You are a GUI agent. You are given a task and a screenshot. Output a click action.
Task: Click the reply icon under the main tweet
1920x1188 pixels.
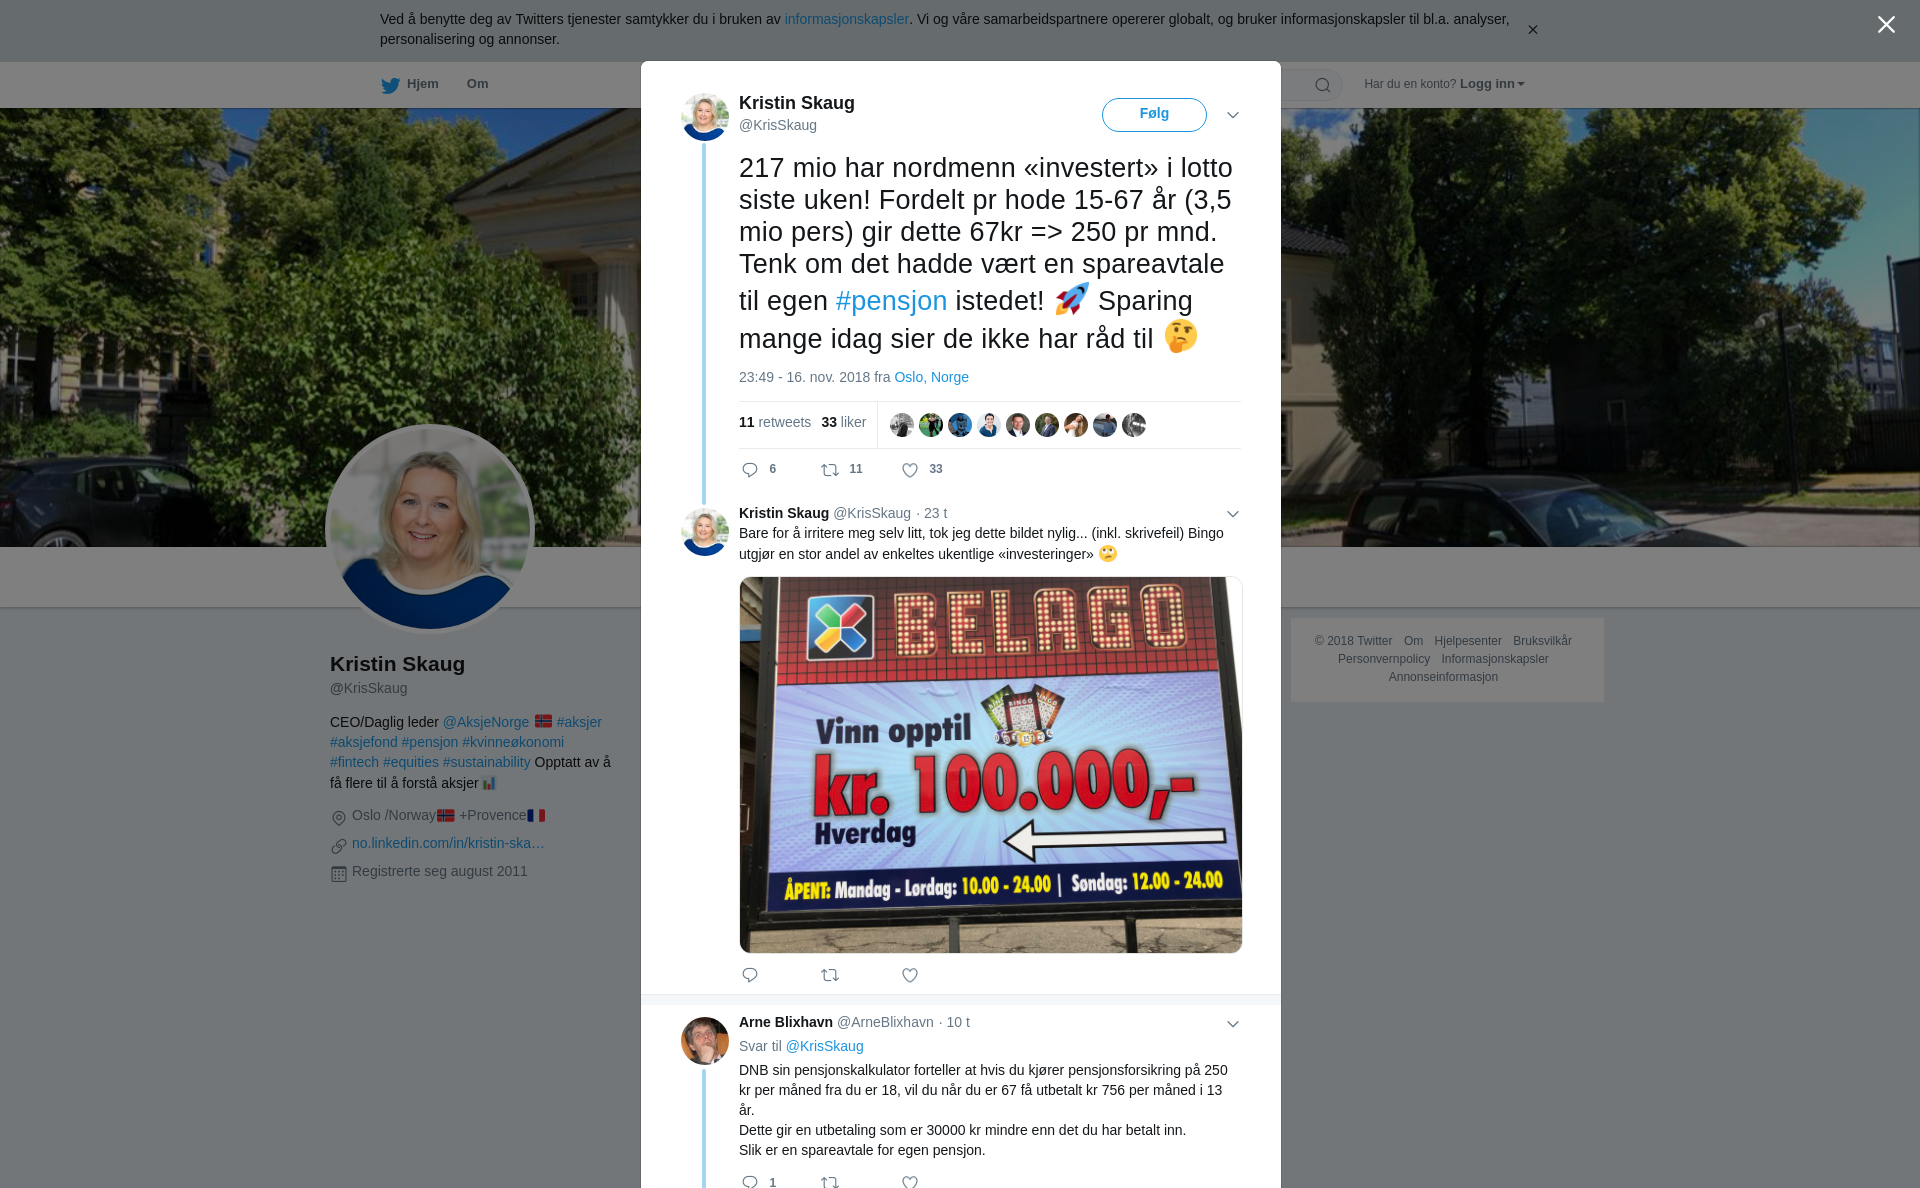click(x=750, y=470)
